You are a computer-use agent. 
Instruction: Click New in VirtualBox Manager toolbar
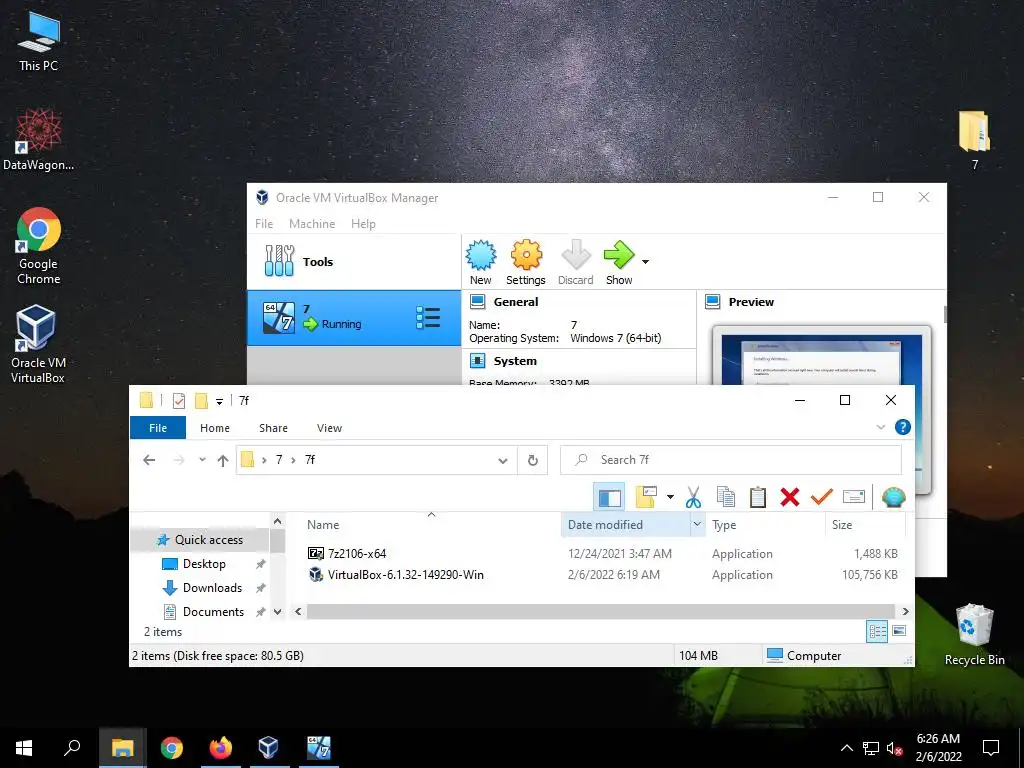click(x=481, y=263)
